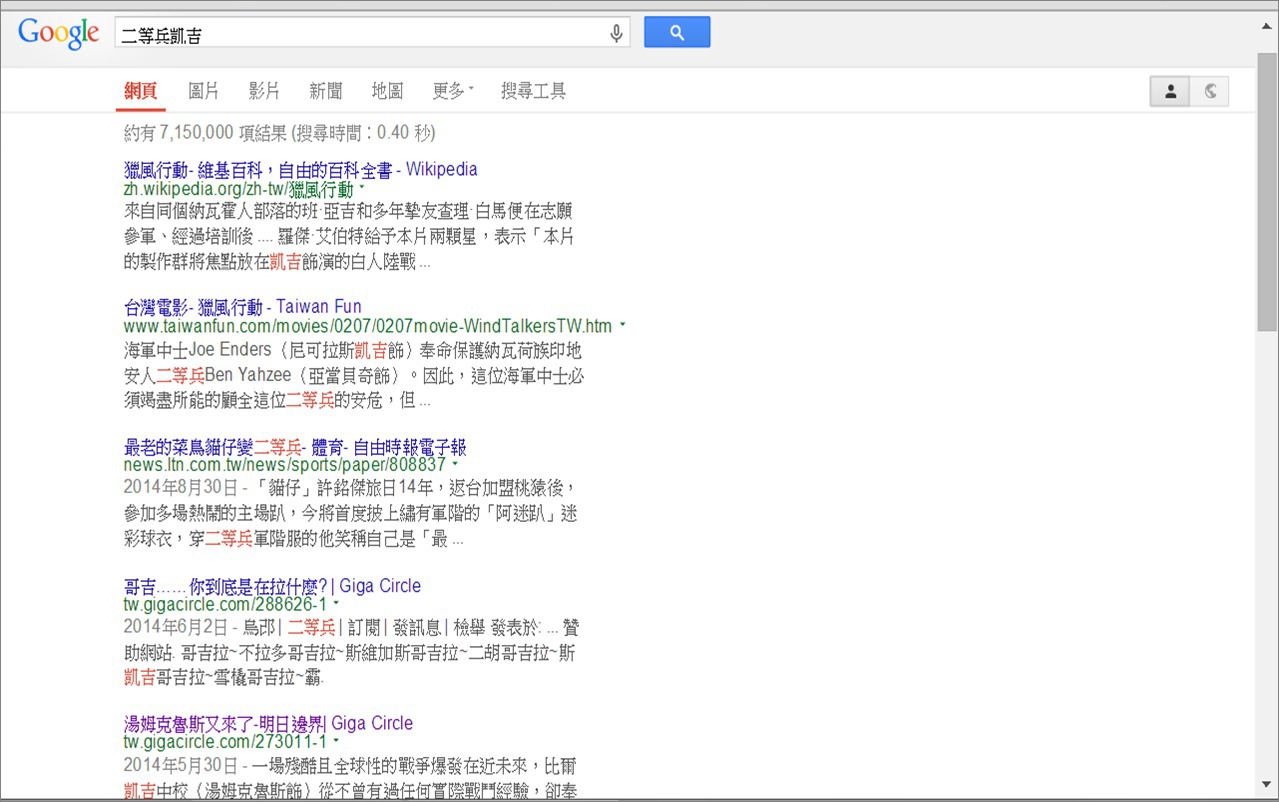Image resolution: width=1279 pixels, height=802 pixels.
Task: Click the Google logo
Action: click(58, 33)
